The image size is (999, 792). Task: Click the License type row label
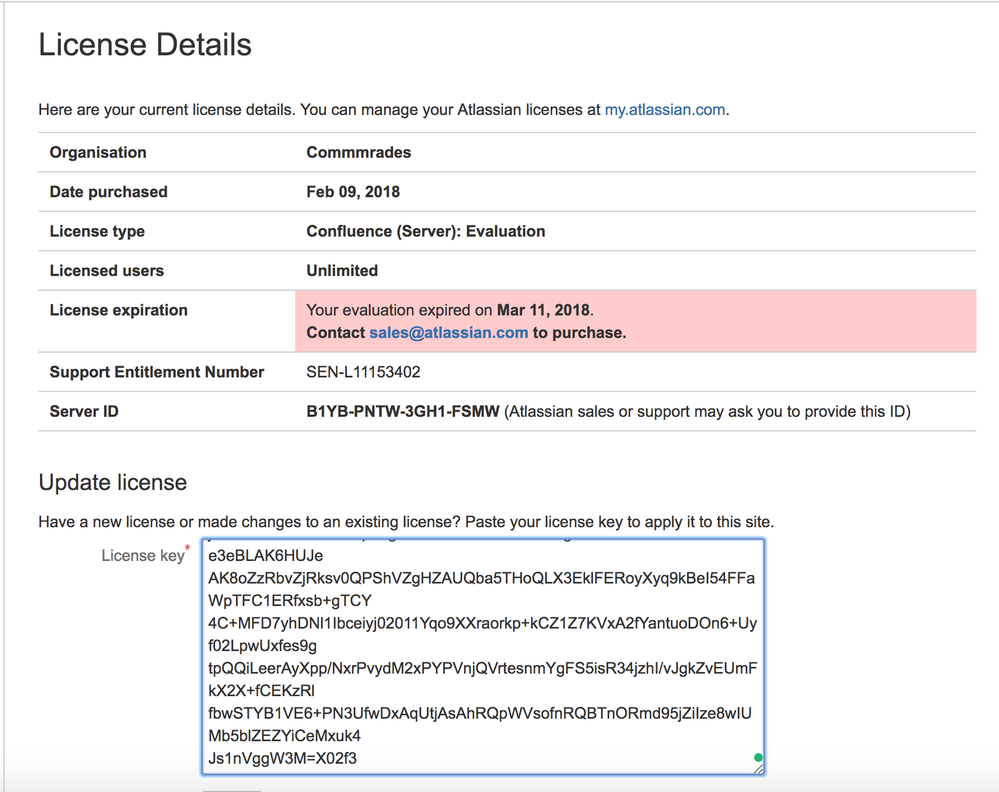[x=97, y=231]
